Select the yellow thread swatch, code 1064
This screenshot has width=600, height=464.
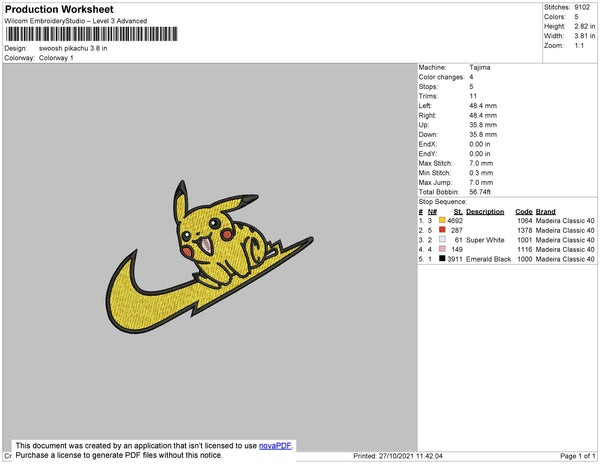coord(442,220)
